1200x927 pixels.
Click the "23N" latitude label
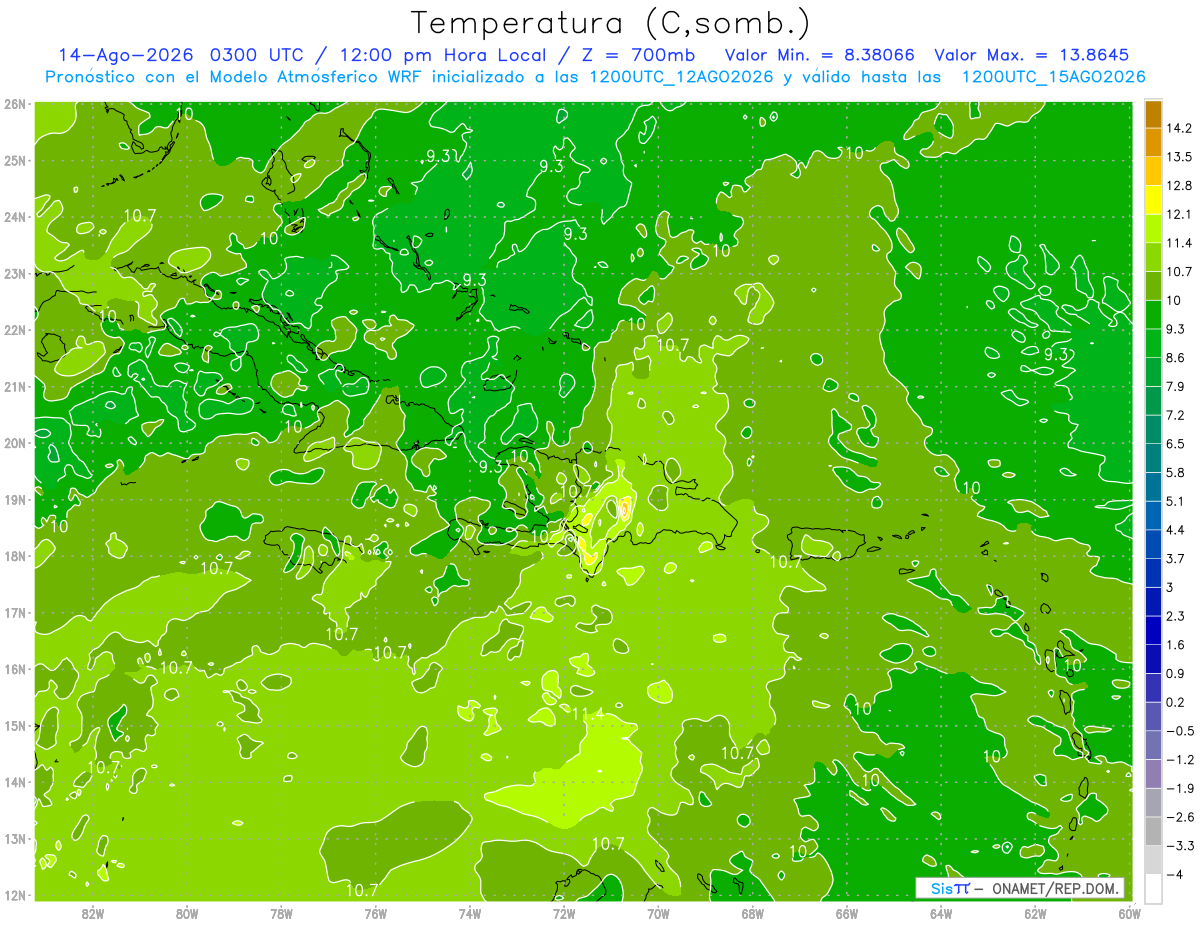pyautogui.click(x=17, y=273)
